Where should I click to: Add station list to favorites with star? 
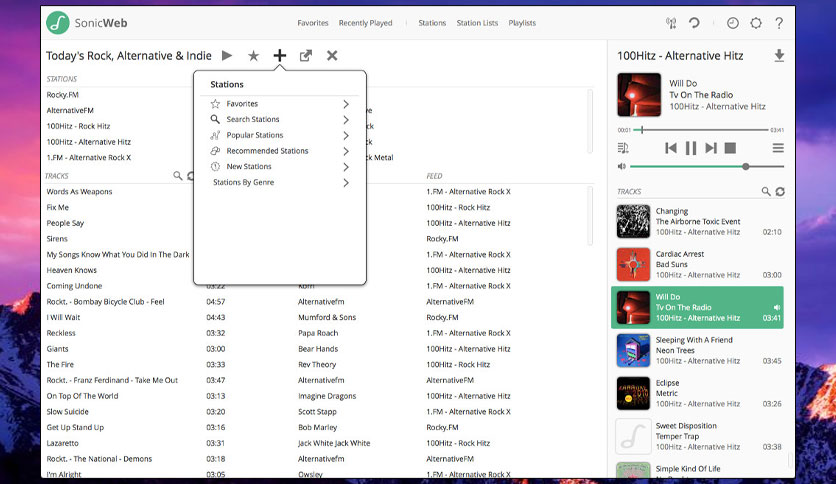253,55
